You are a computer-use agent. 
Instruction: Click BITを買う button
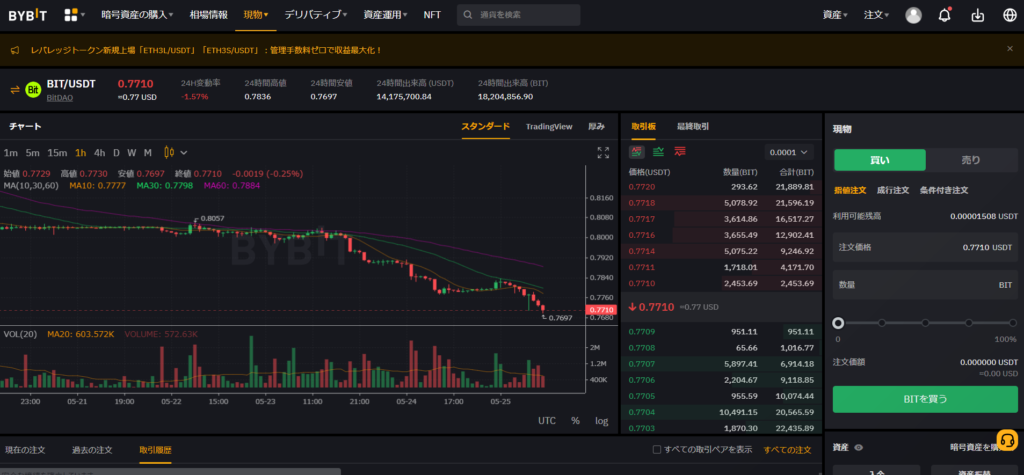click(925, 399)
